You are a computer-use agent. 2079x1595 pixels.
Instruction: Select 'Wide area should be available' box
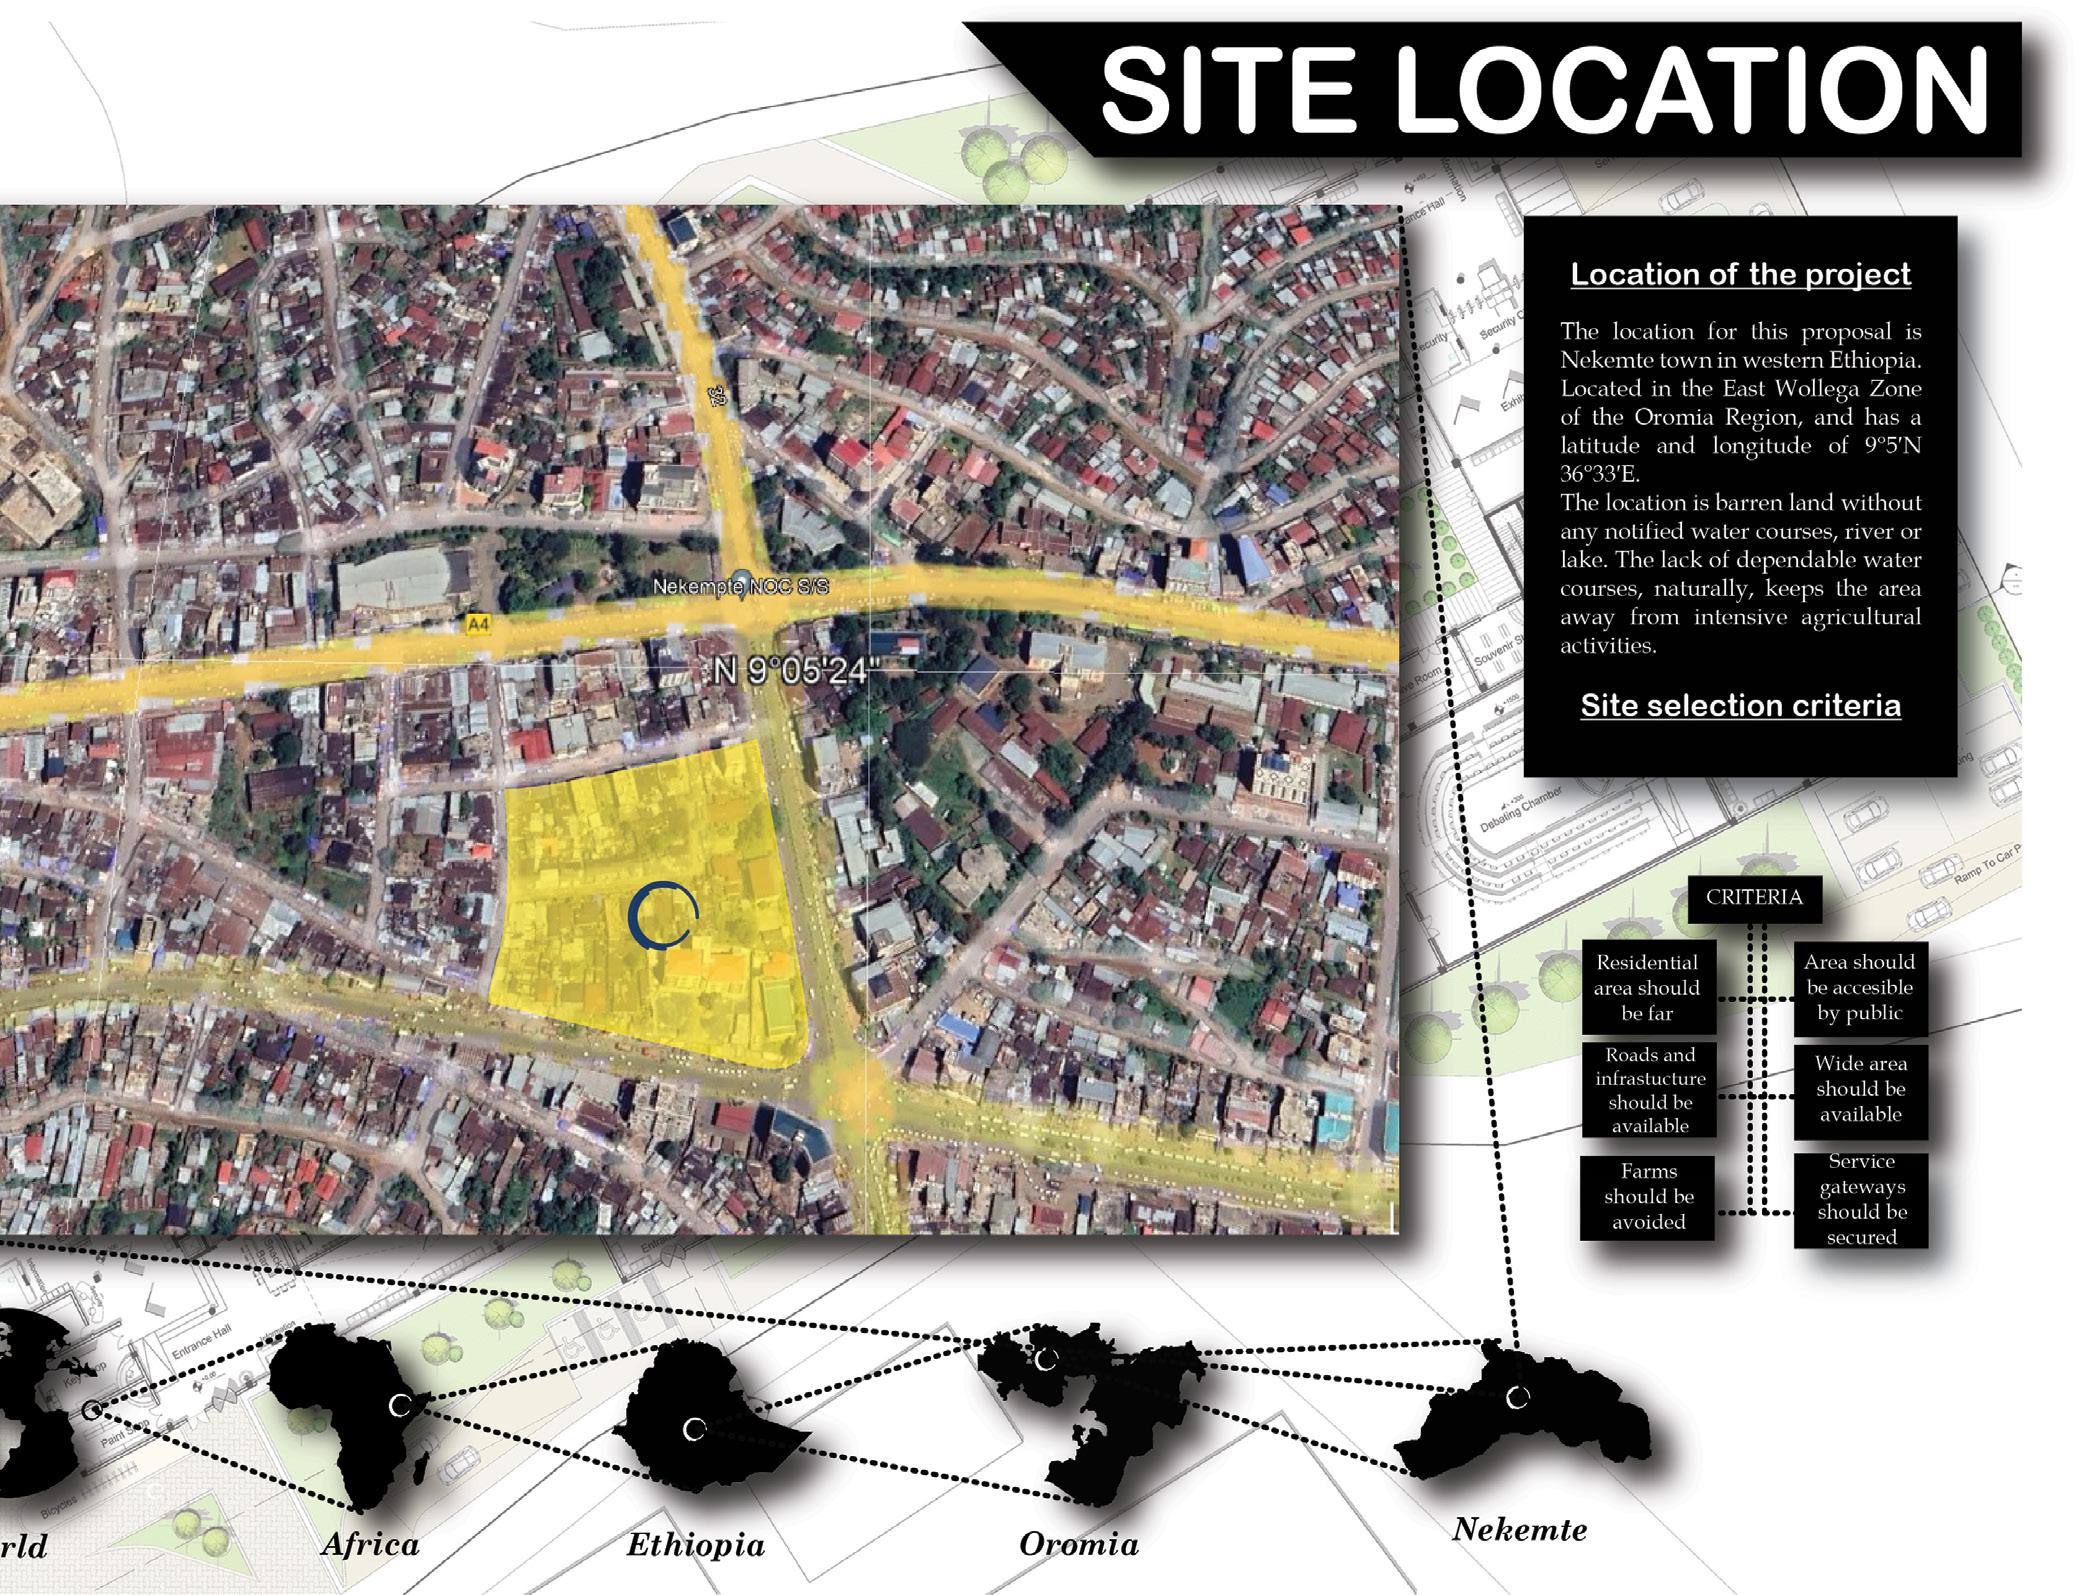coord(1860,1090)
